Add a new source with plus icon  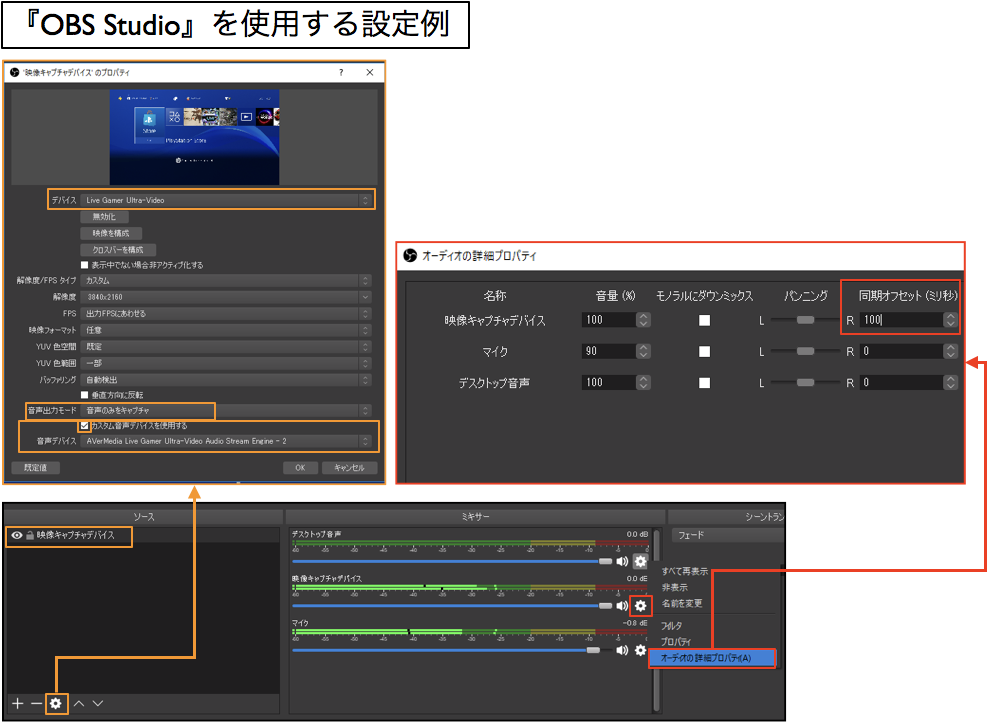pyautogui.click(x=18, y=703)
